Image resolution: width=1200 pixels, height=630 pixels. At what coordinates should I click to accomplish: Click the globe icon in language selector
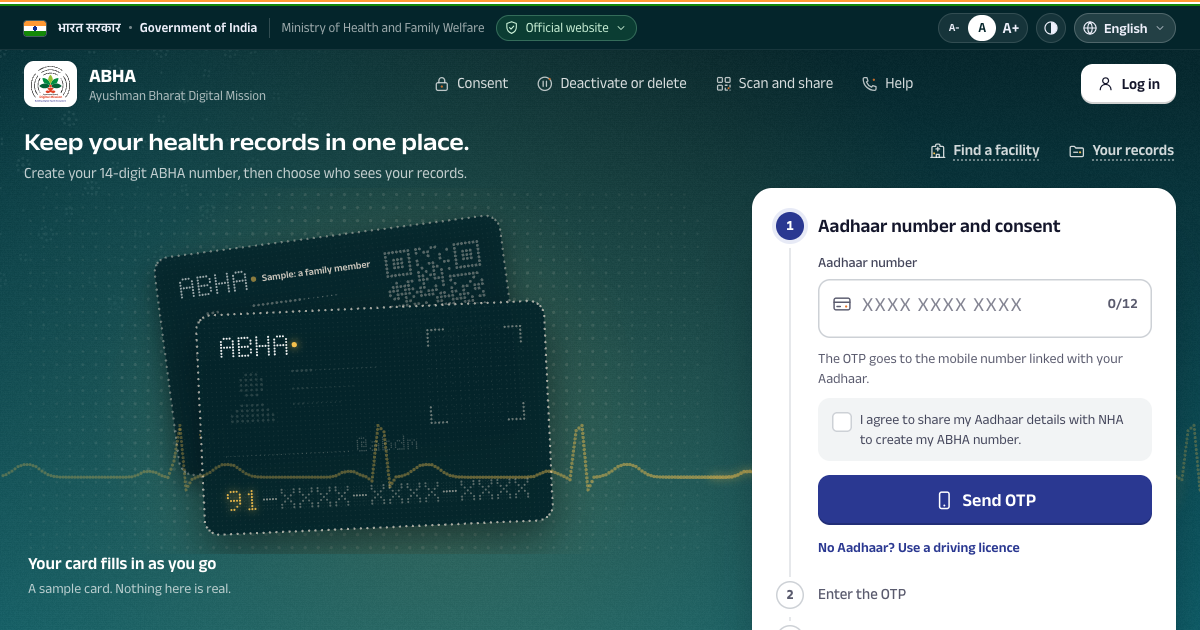coord(1090,28)
